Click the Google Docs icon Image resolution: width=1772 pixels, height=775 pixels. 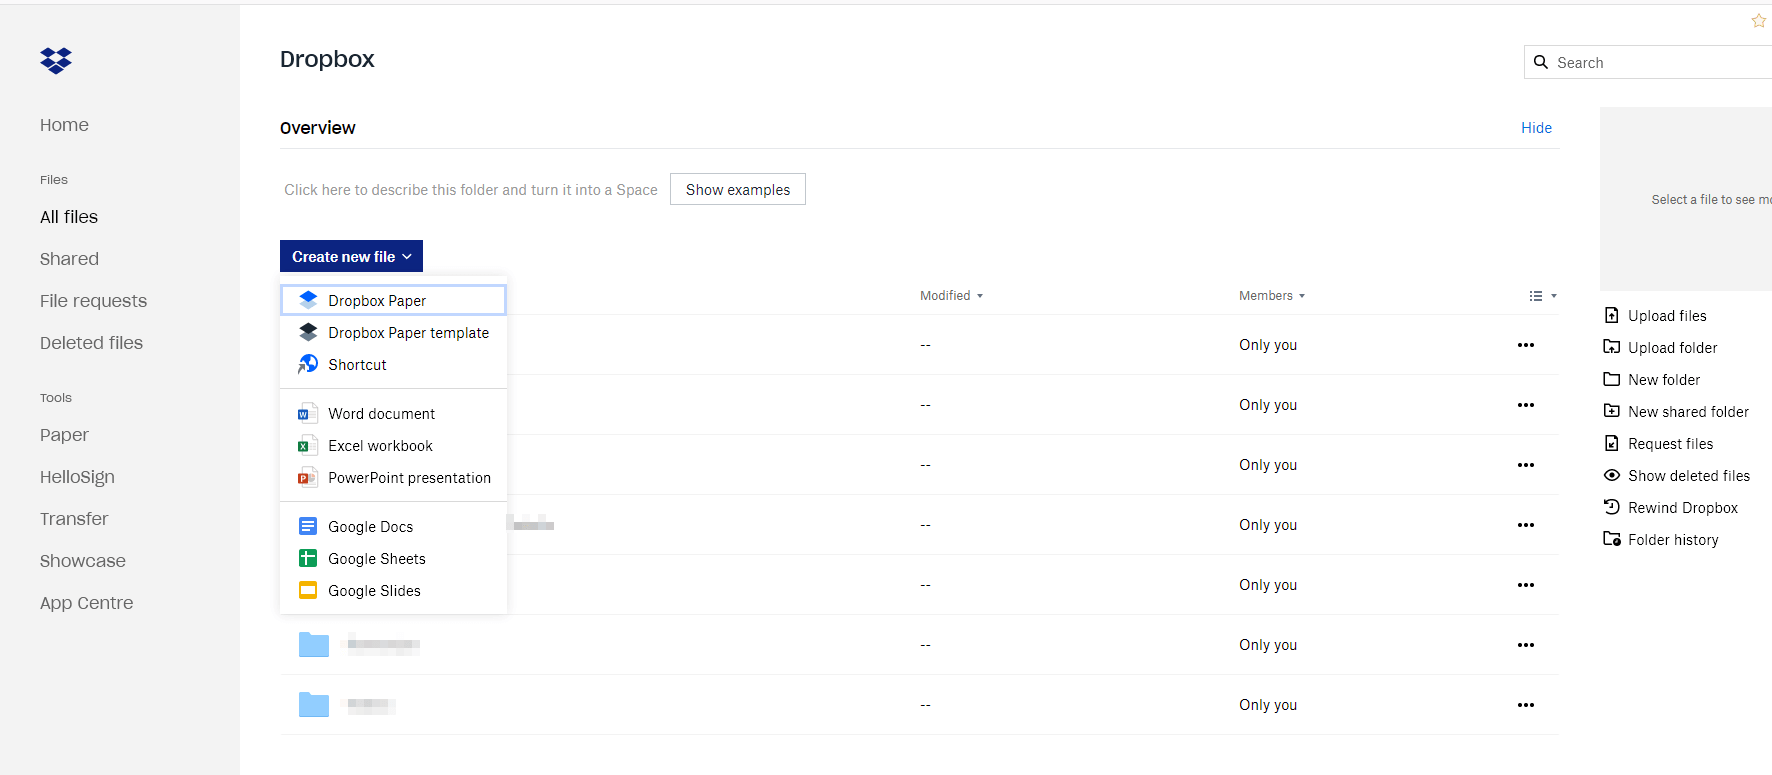point(308,526)
